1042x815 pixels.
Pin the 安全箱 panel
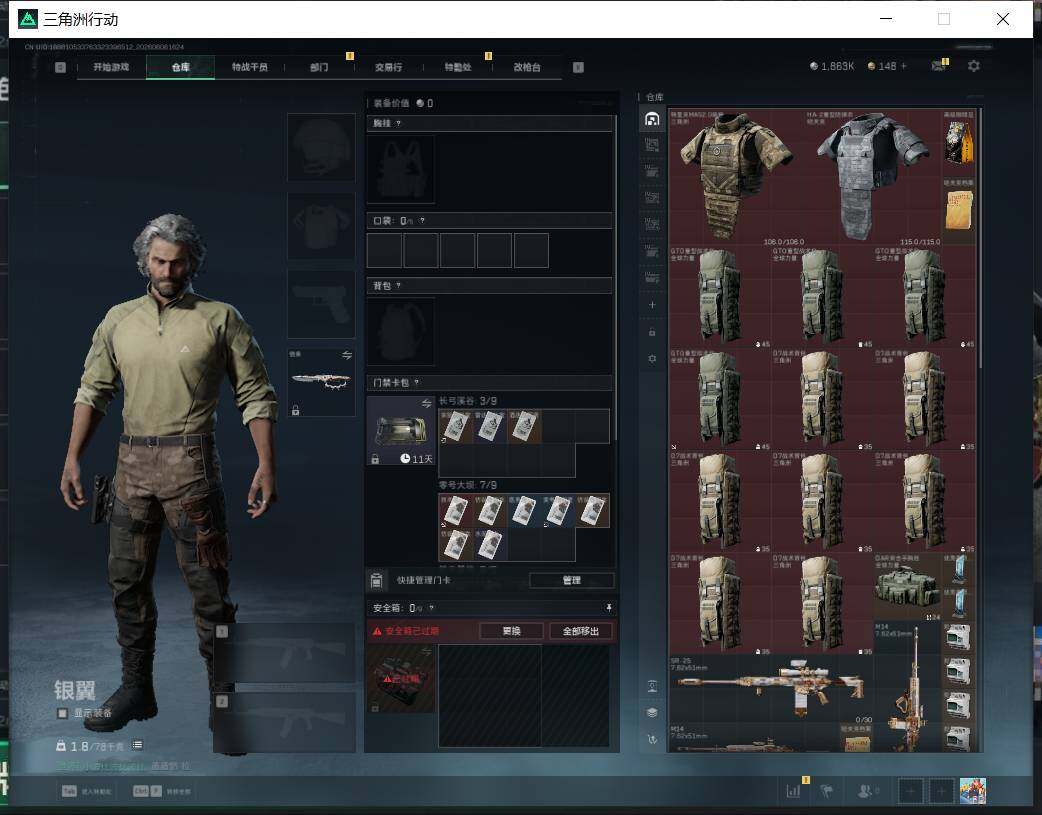coord(608,608)
